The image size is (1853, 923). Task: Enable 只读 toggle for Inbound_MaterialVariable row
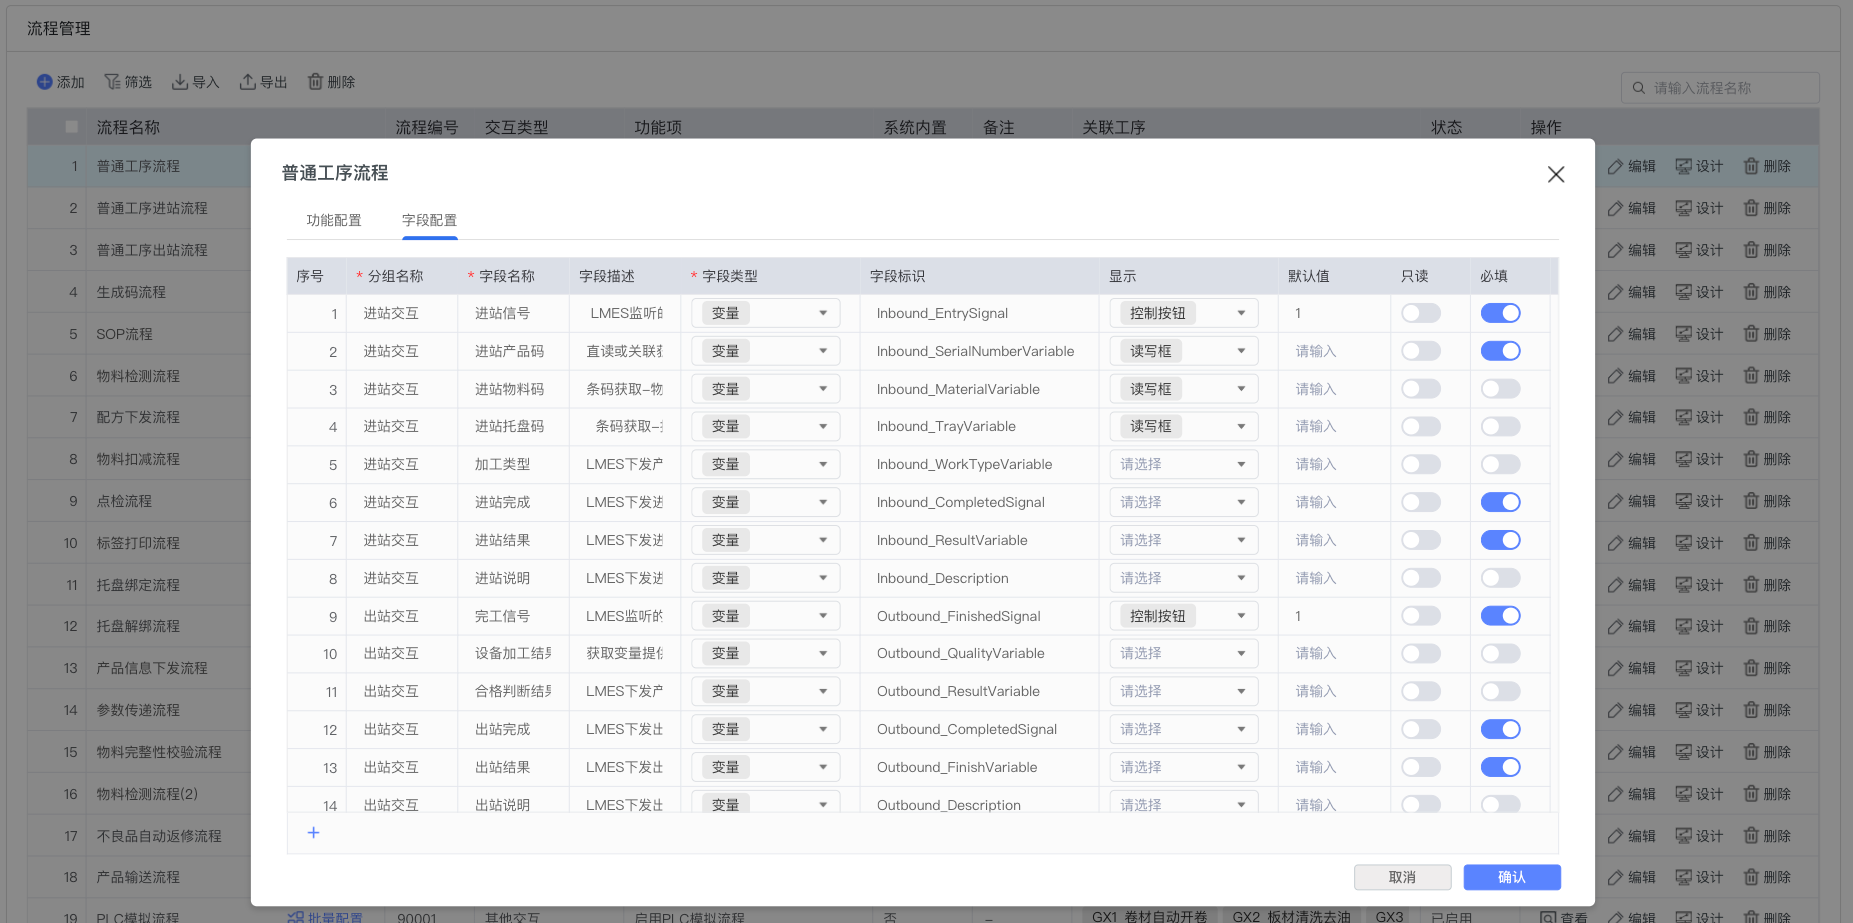click(1420, 389)
